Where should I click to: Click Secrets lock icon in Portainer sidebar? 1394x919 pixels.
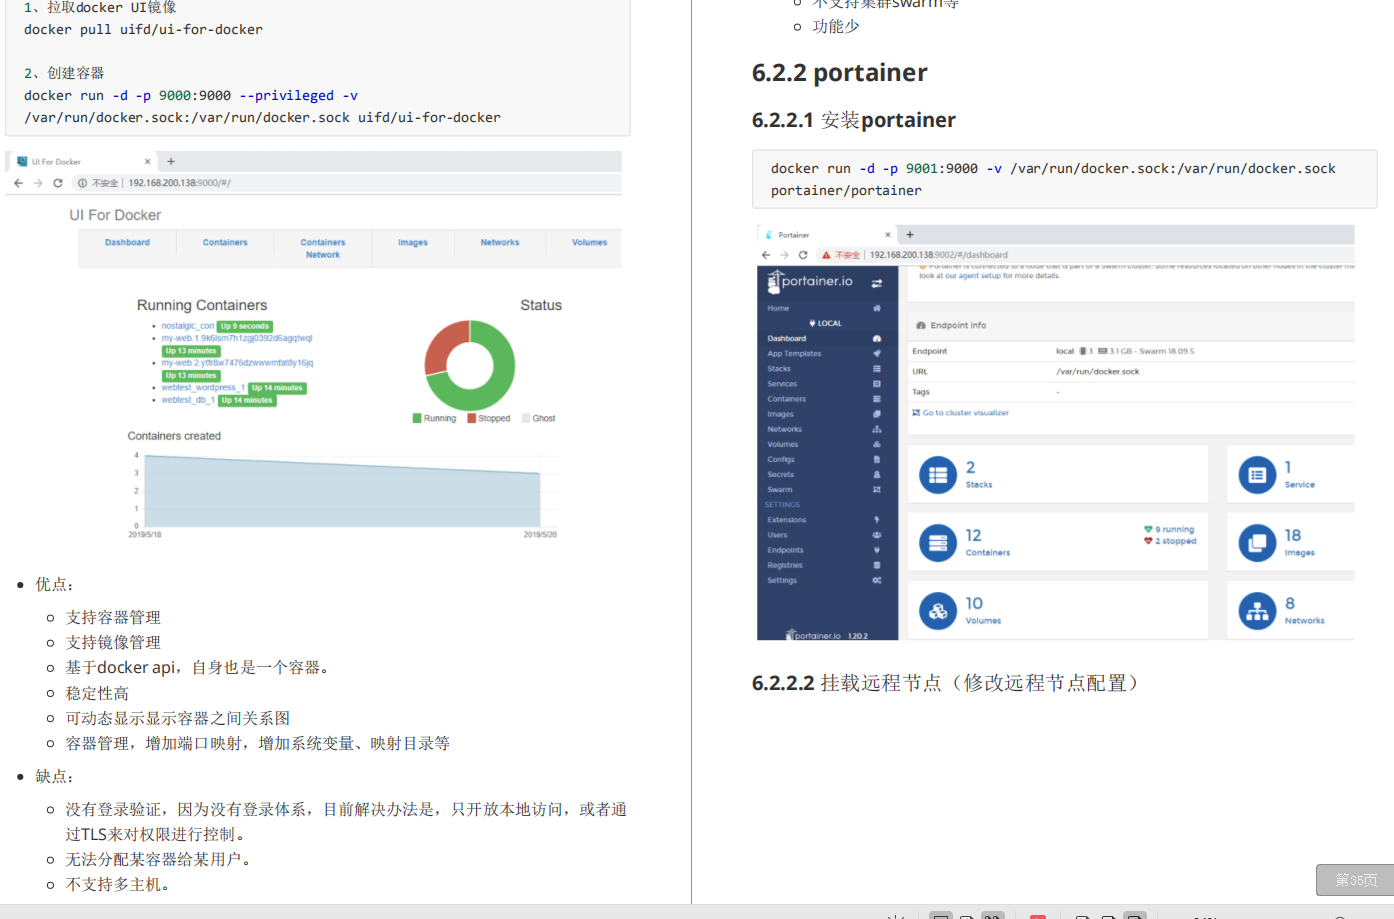[877, 474]
